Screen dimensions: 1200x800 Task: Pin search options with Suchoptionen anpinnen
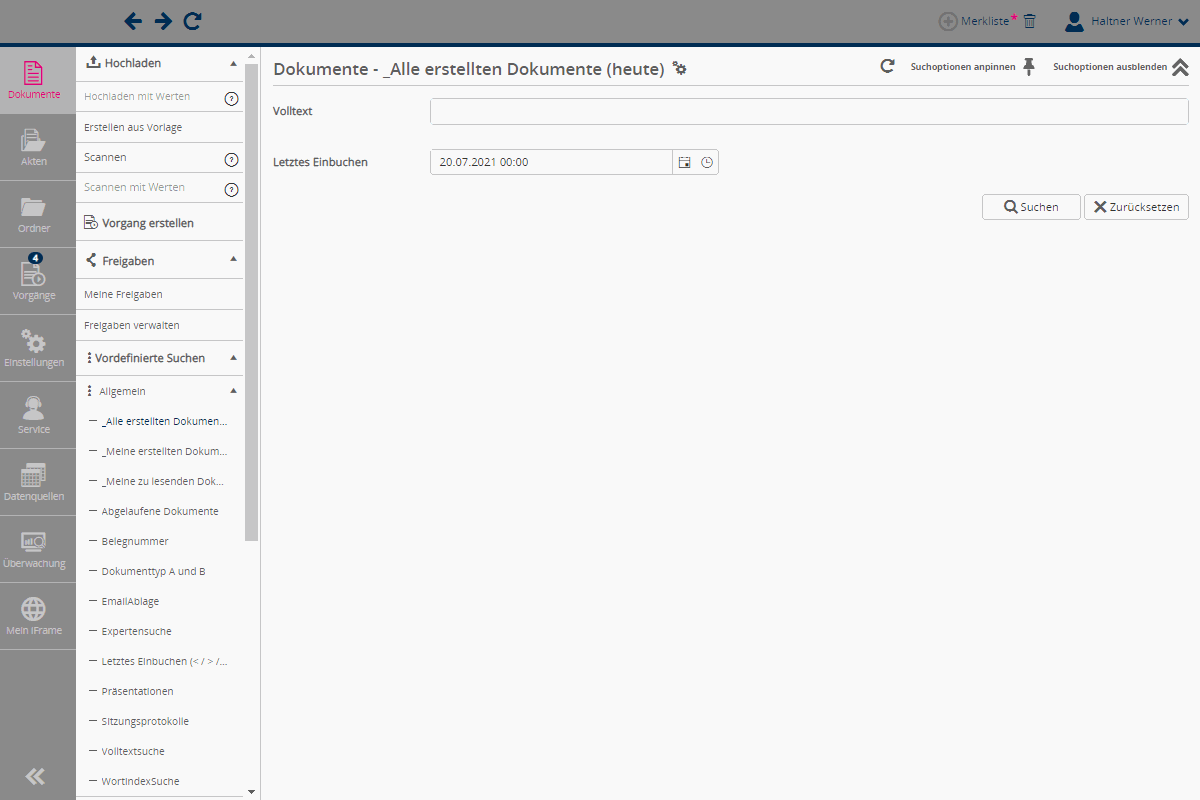[1028, 67]
